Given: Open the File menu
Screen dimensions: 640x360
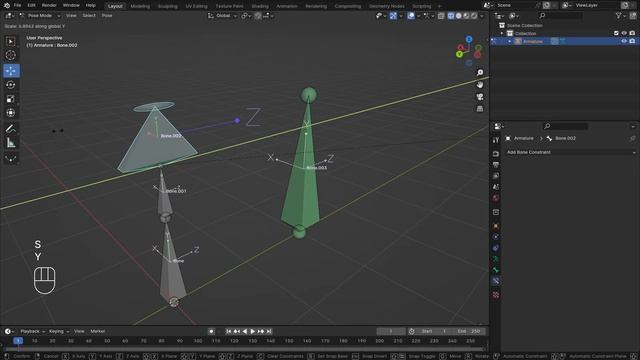Looking at the screenshot, I should 17,5.
